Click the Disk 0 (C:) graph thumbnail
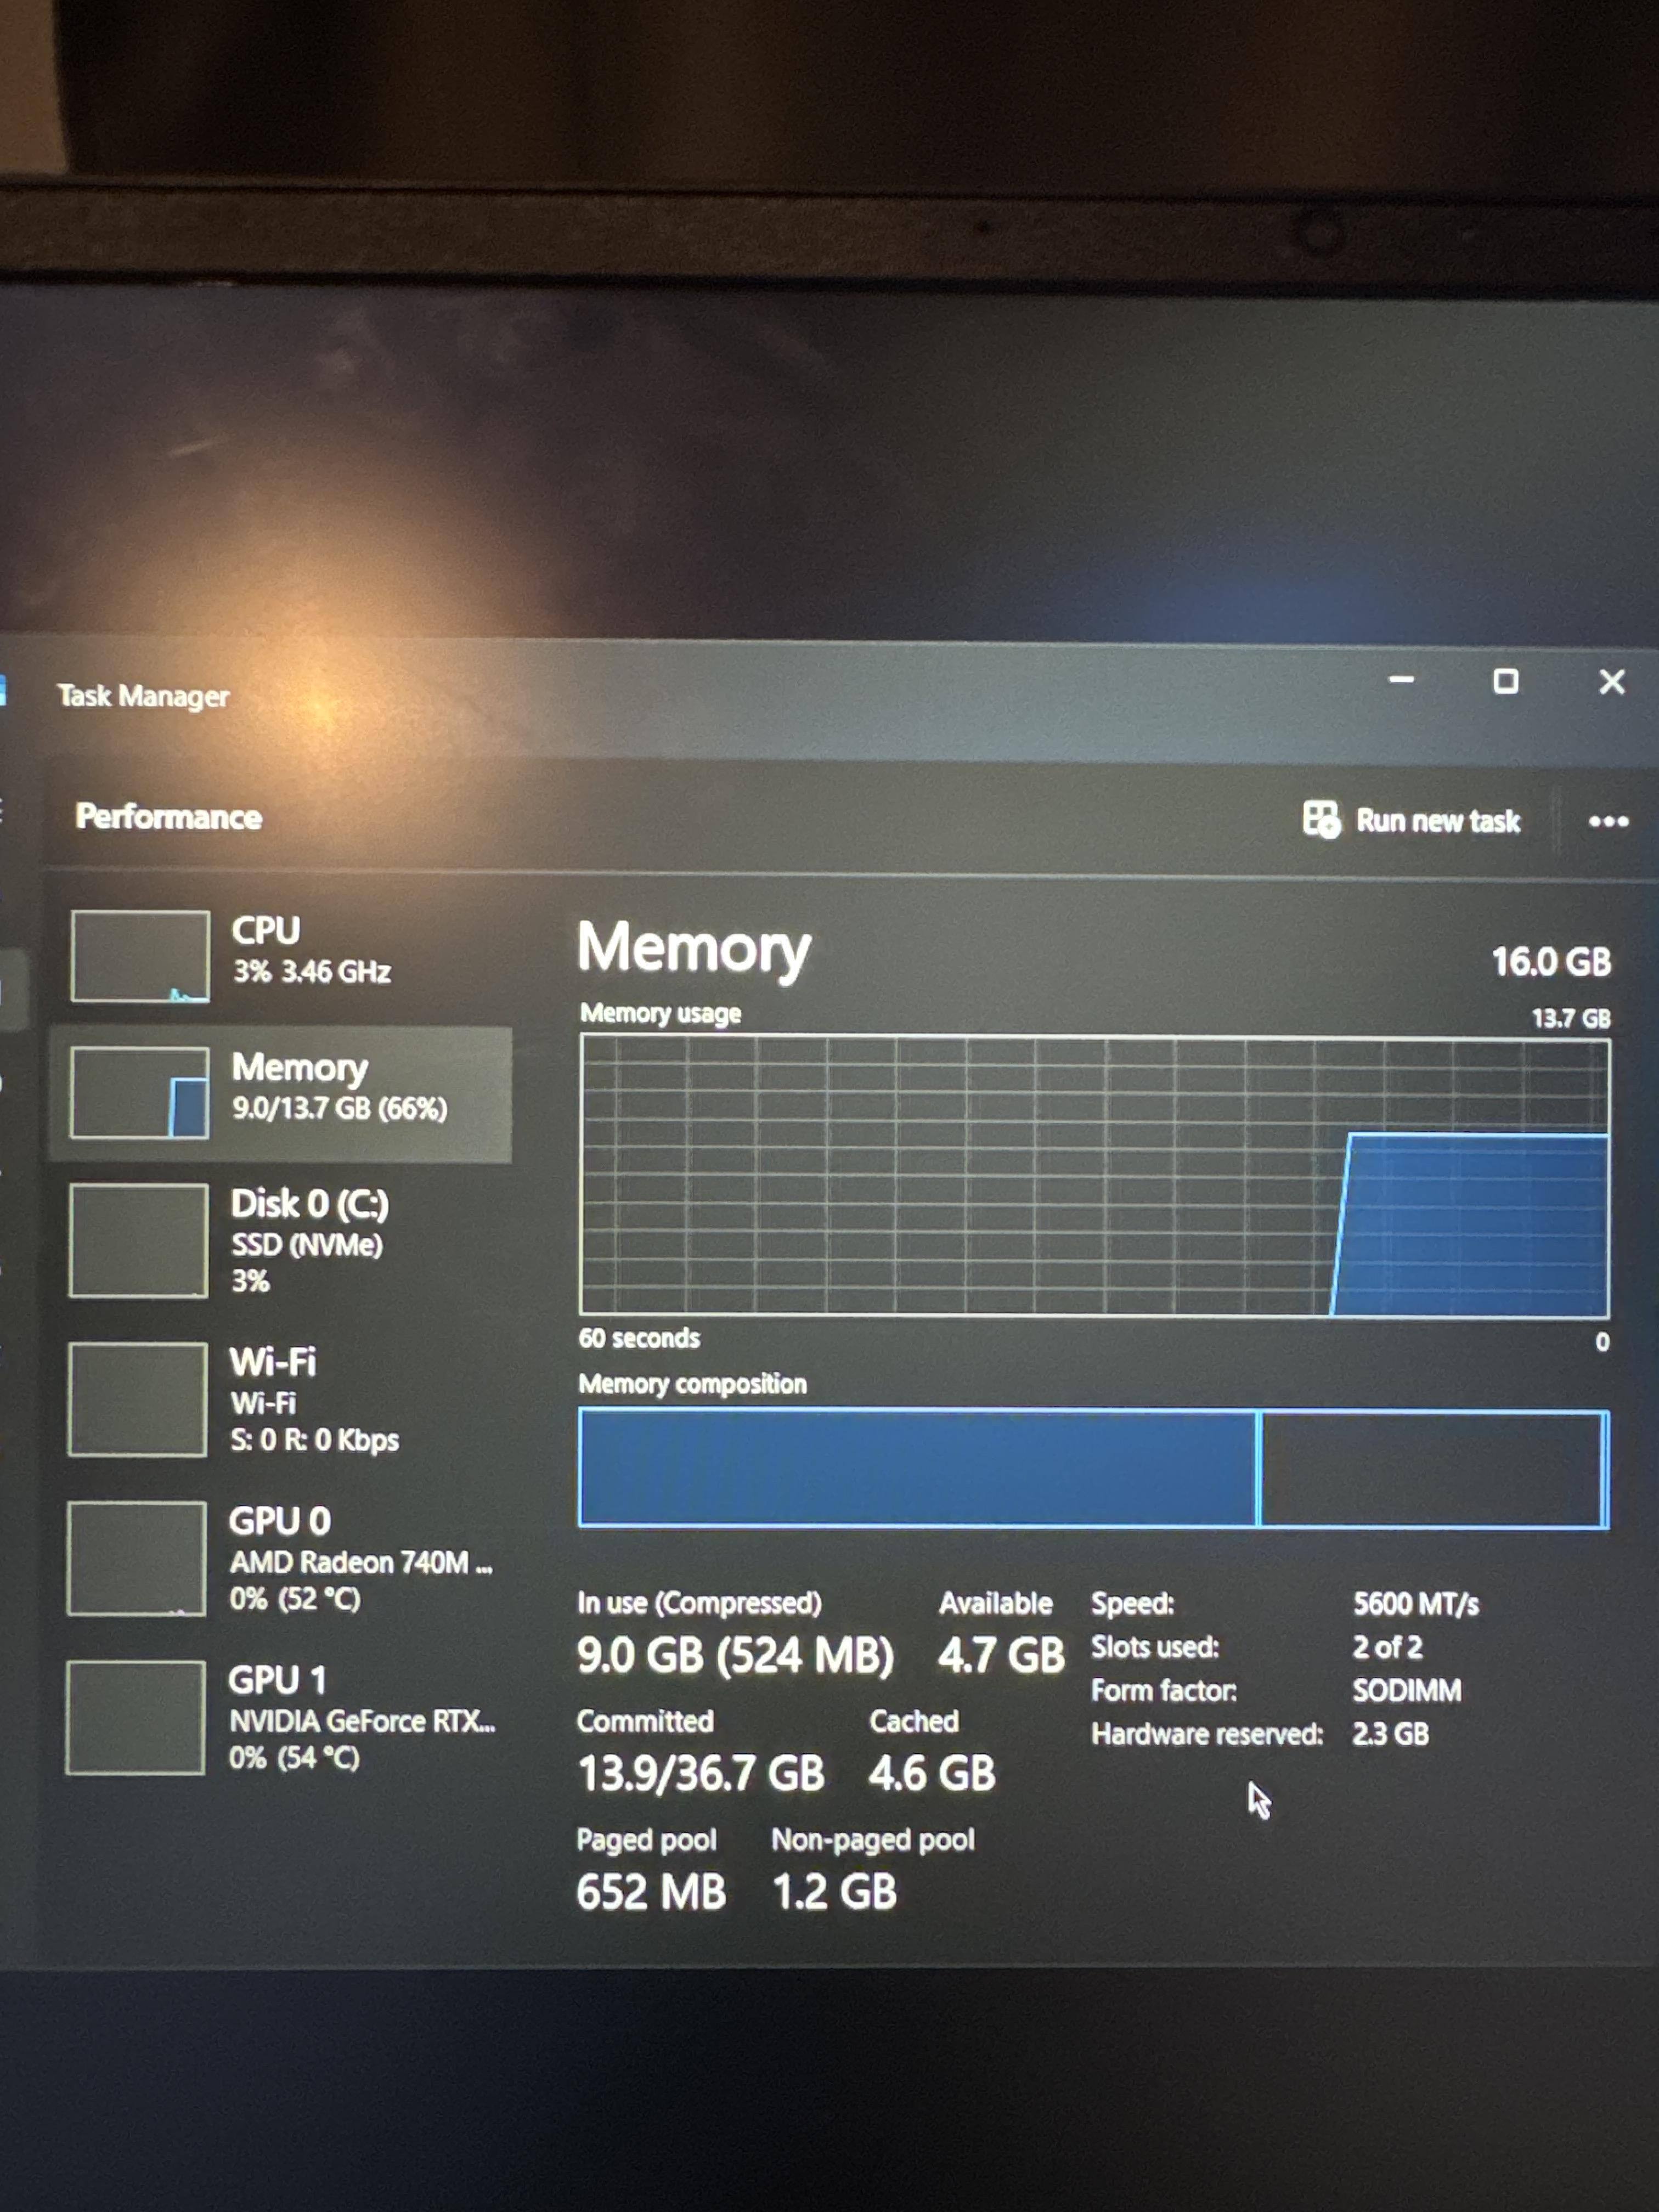Screen dimensions: 1659x2212 [x=138, y=1240]
